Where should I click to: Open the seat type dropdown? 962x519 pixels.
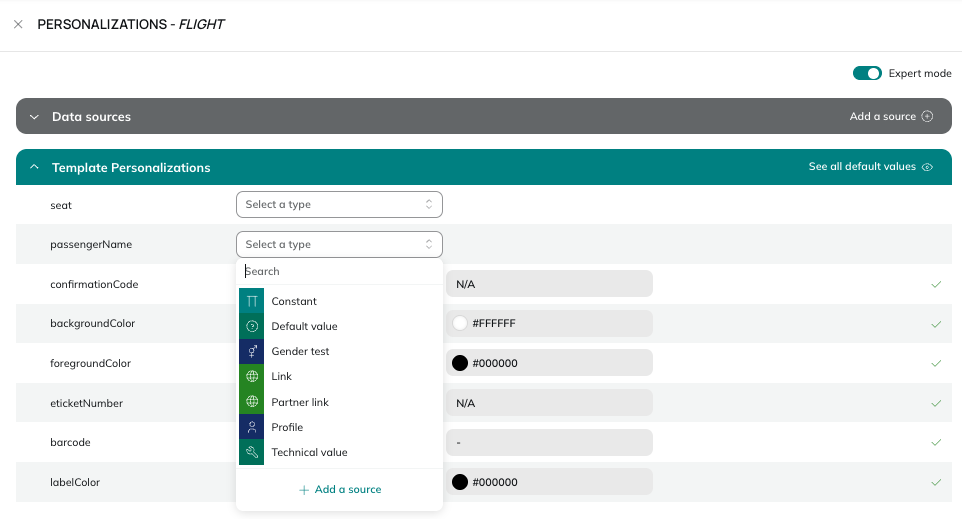pyautogui.click(x=339, y=204)
